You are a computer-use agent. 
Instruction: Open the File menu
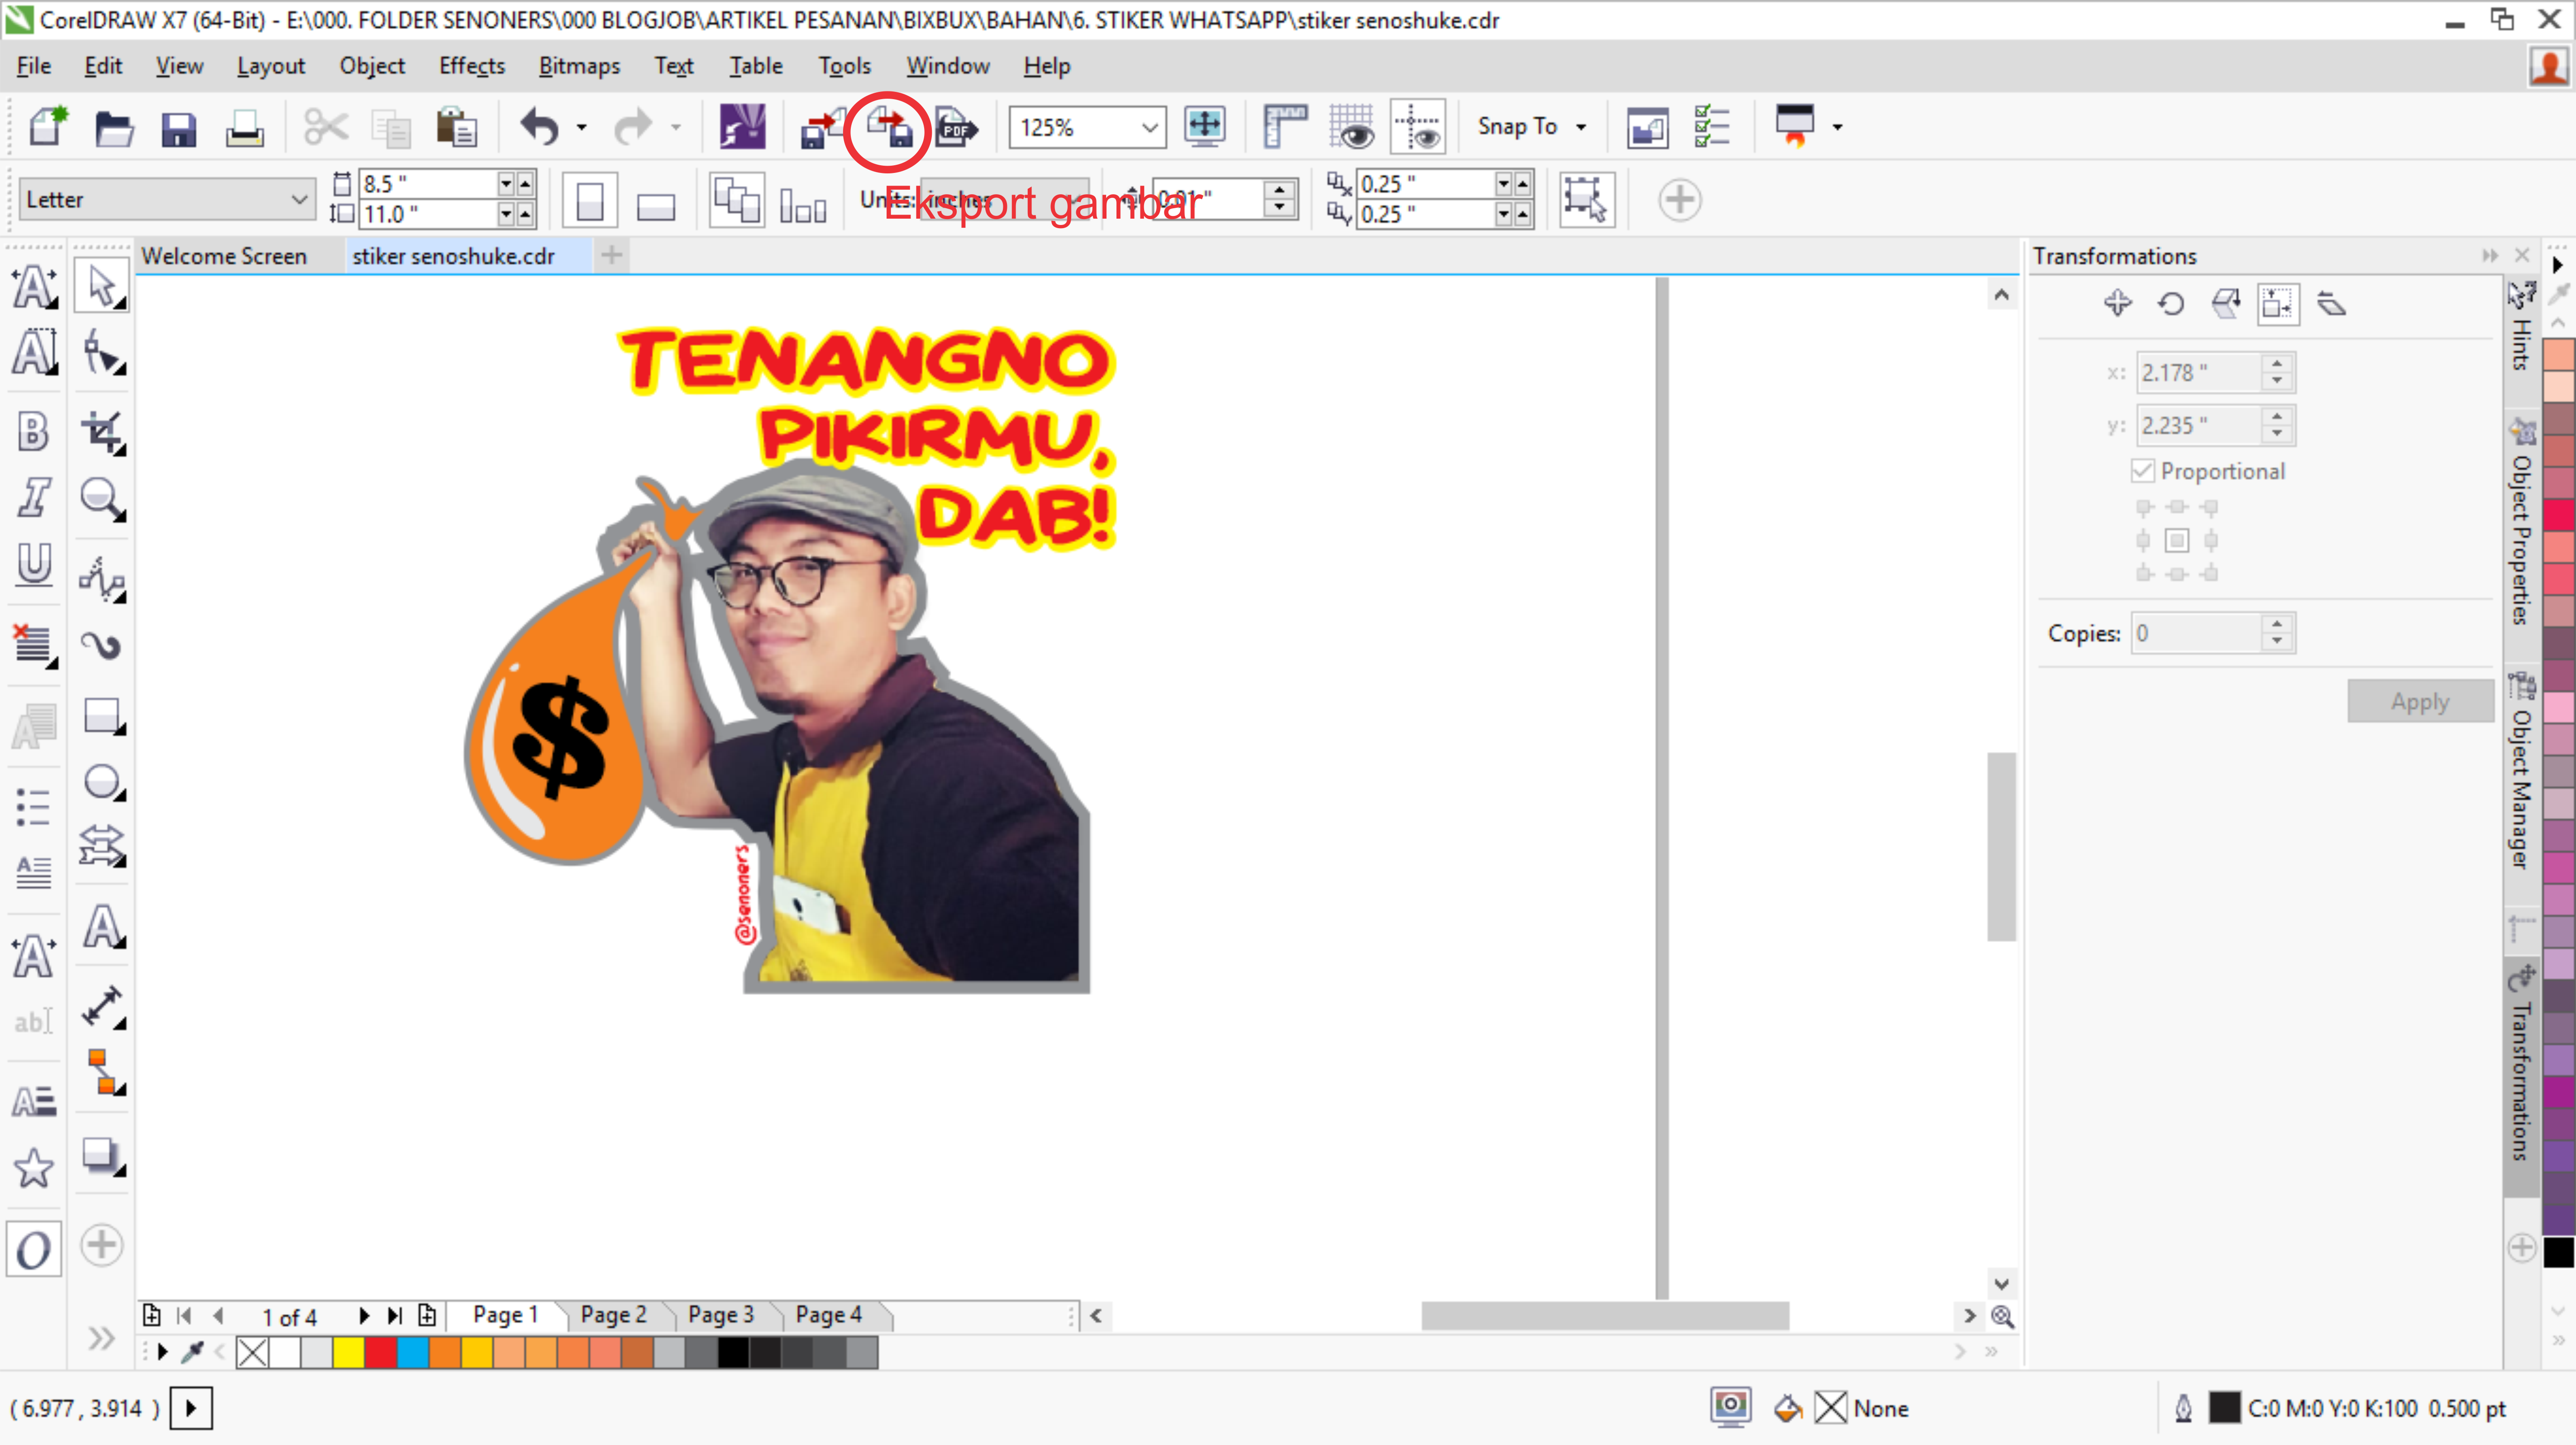(x=33, y=65)
